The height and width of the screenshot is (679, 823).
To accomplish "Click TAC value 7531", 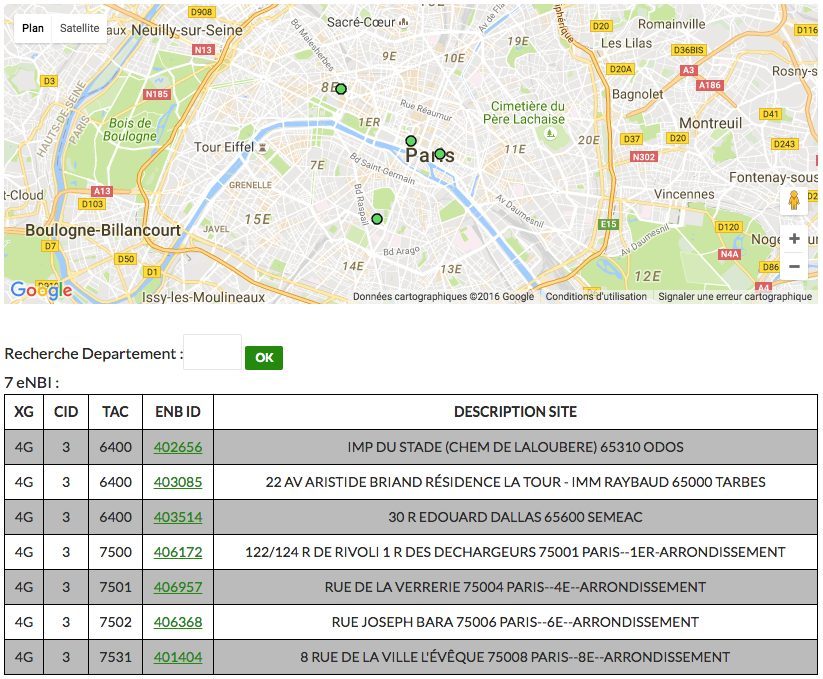I will coord(115,657).
